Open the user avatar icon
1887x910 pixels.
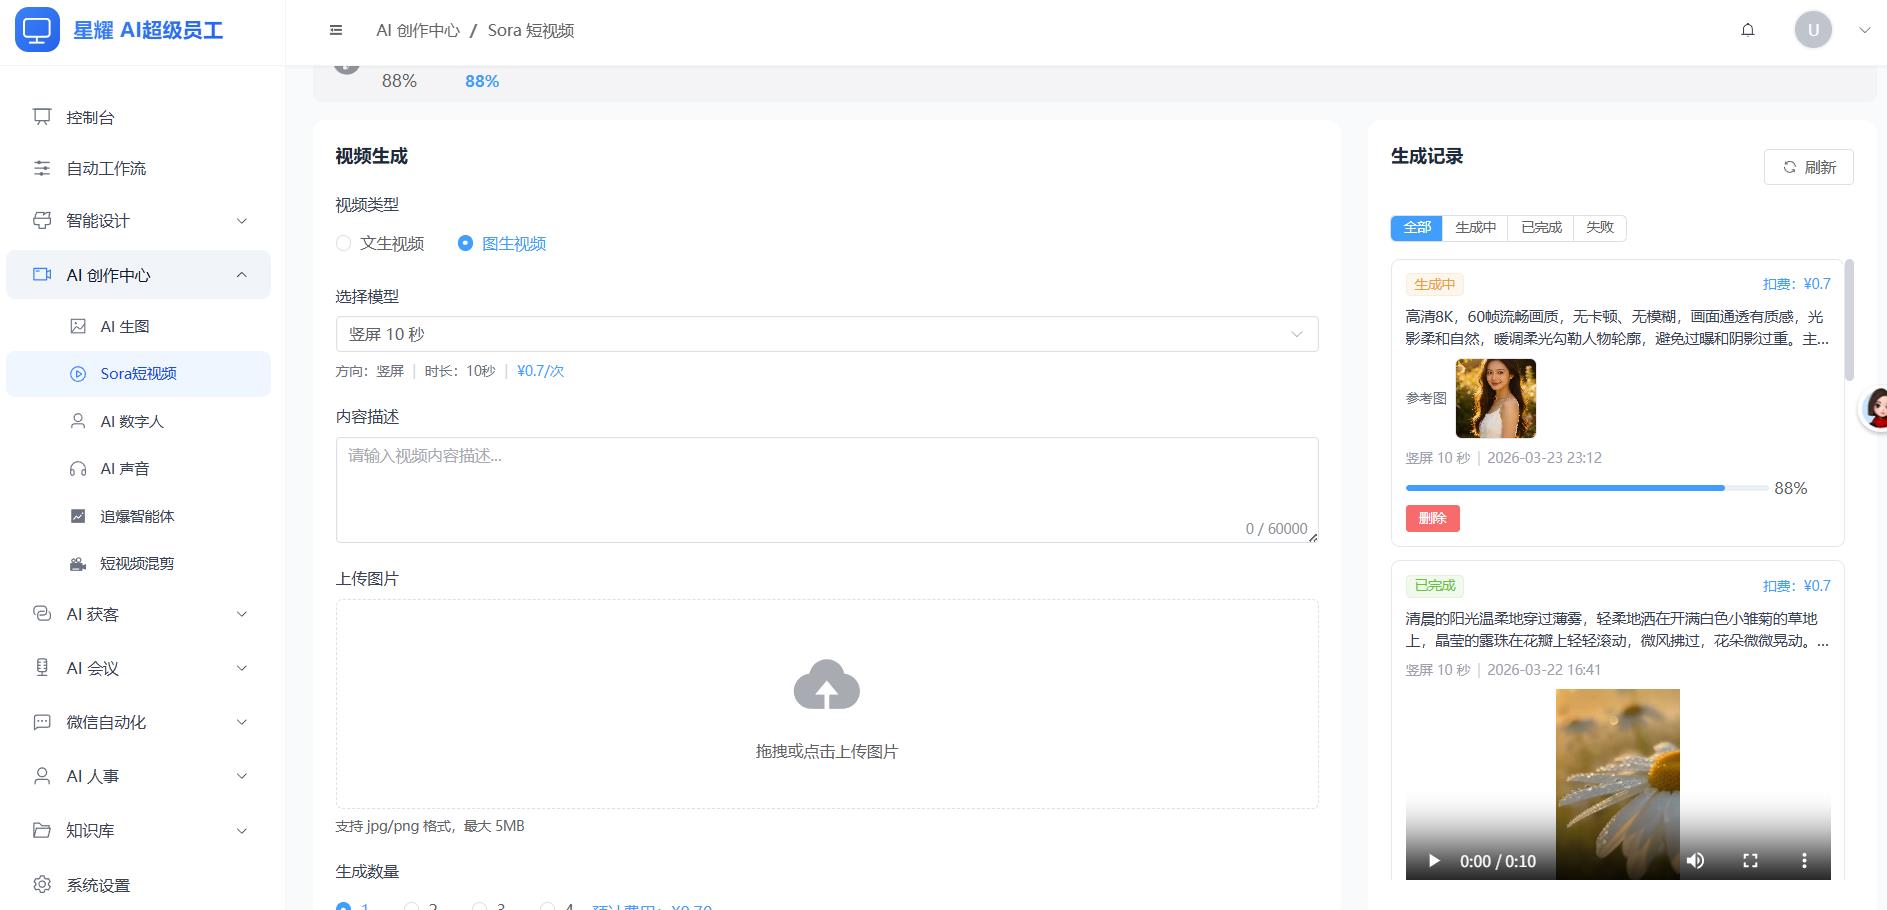1813,30
